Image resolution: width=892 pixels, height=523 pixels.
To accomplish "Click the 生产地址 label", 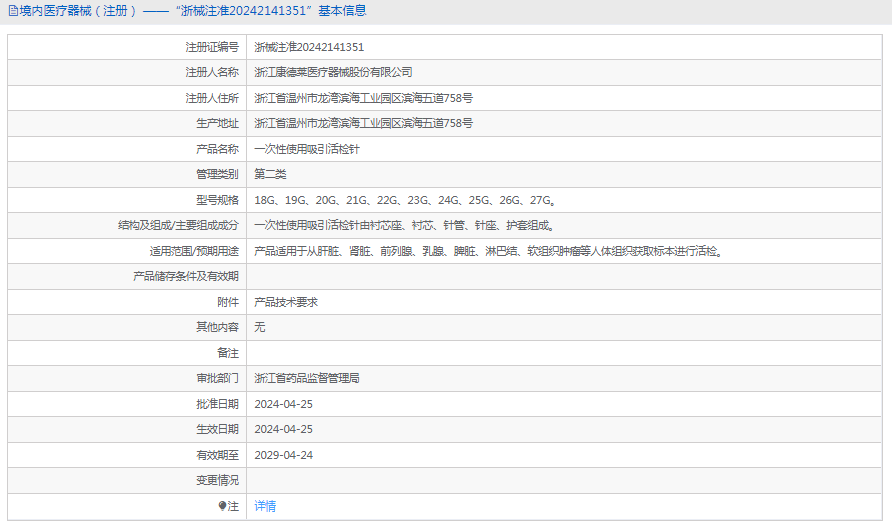I will pyautogui.click(x=217, y=123).
